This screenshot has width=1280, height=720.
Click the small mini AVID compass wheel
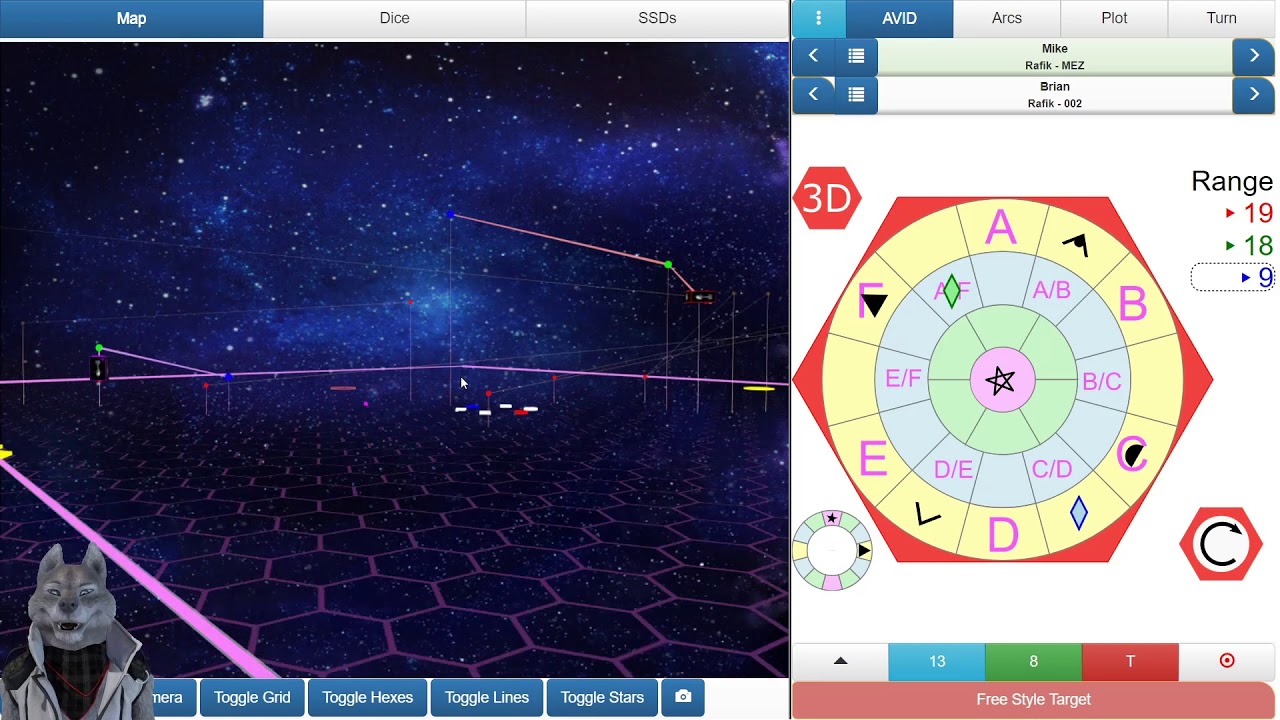832,550
